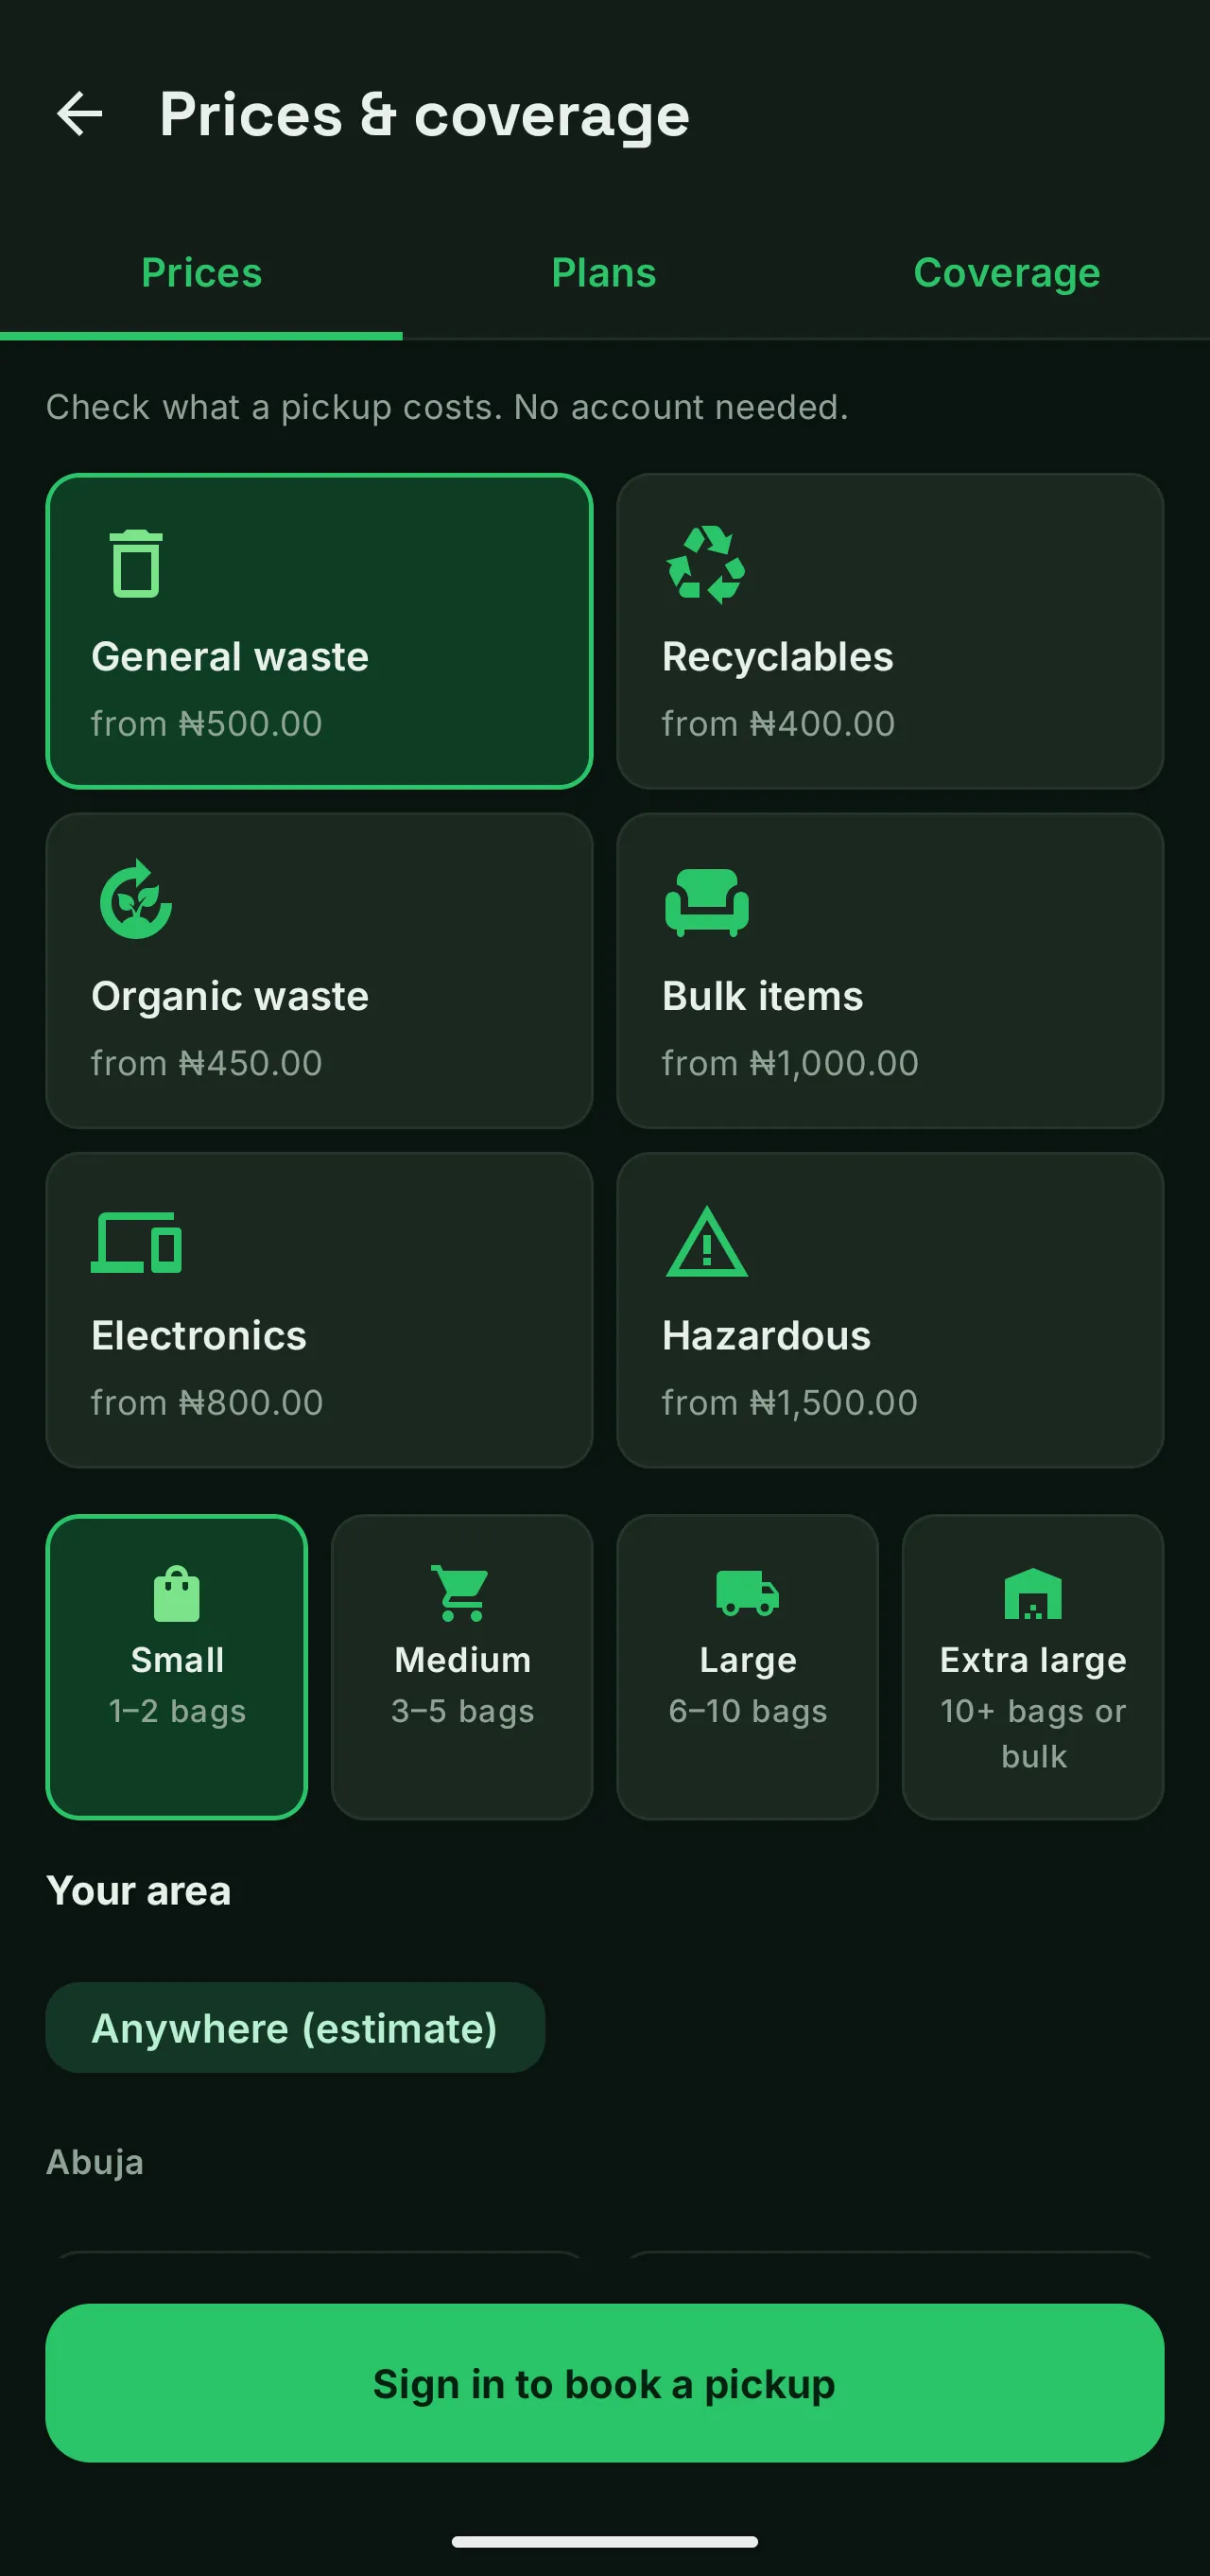Click the Organic waste leaf icon
The height and width of the screenshot is (2576, 1210).
136,899
